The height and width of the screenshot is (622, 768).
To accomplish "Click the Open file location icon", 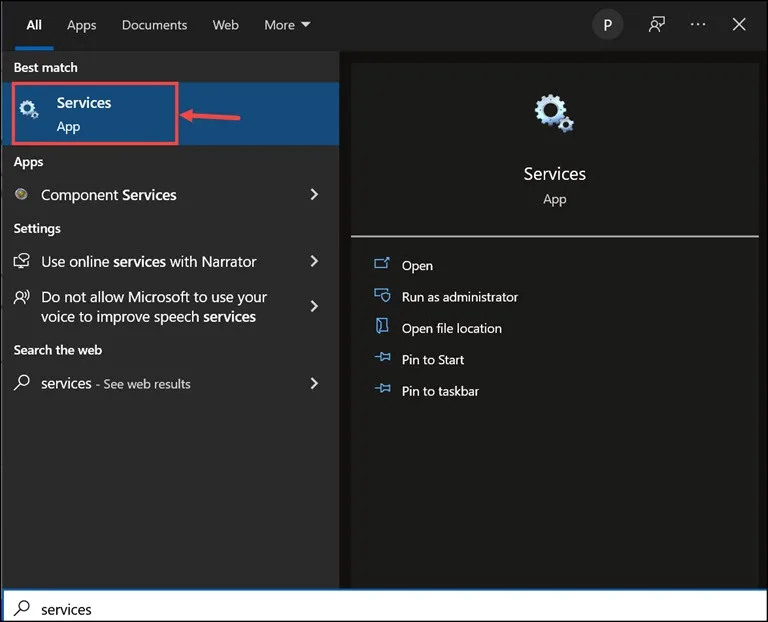I will [x=382, y=326].
